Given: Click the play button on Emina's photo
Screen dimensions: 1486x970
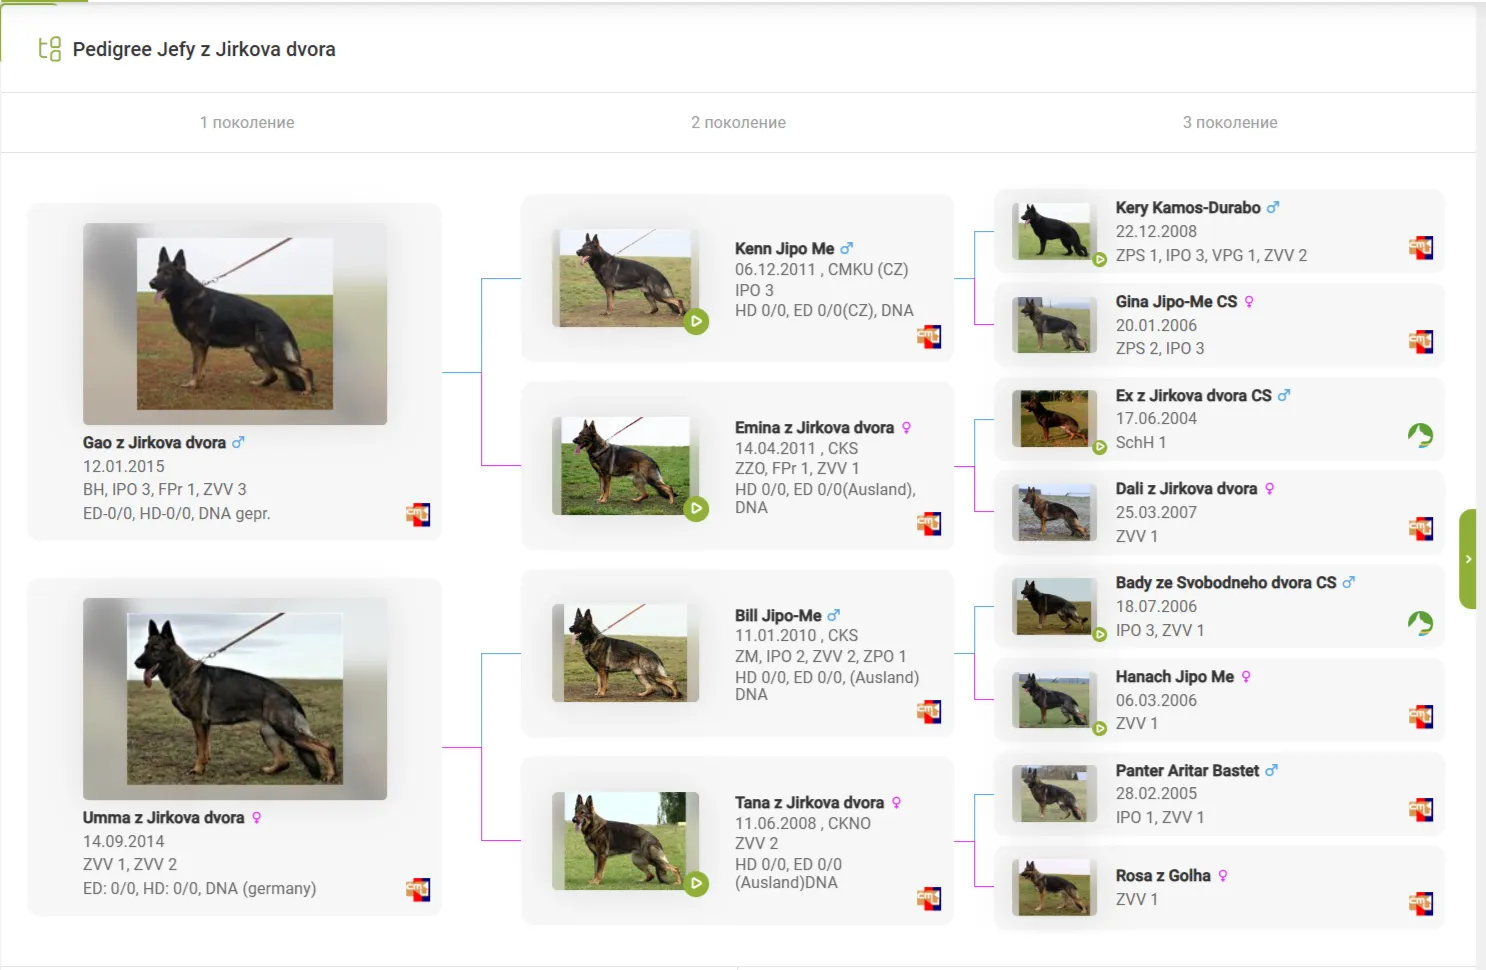Looking at the screenshot, I should coord(696,509).
